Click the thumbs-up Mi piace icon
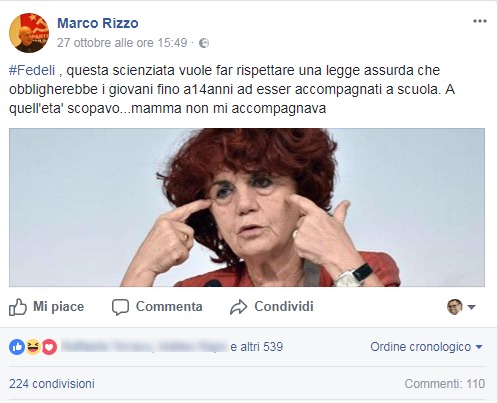498x403 pixels. [18, 307]
